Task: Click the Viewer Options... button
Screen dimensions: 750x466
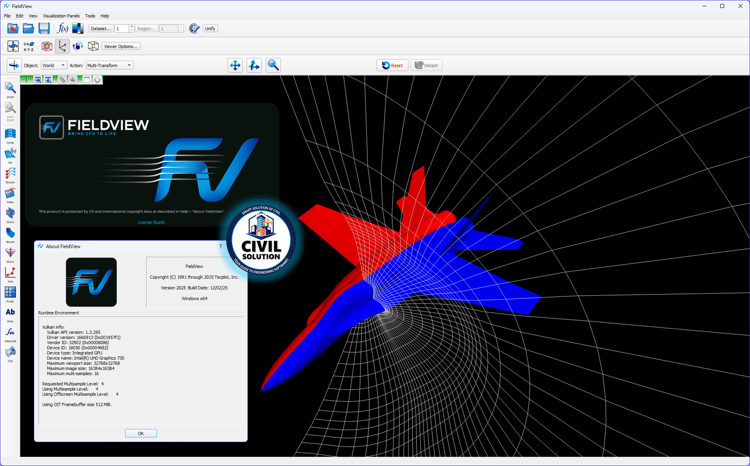Action: (x=121, y=46)
